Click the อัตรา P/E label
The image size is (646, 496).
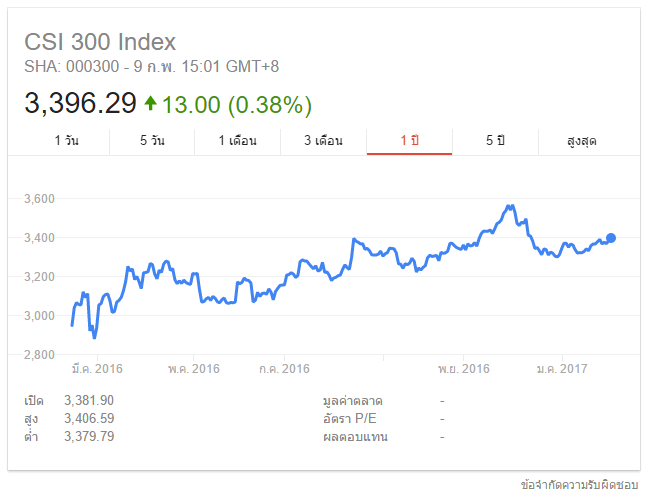(350, 419)
